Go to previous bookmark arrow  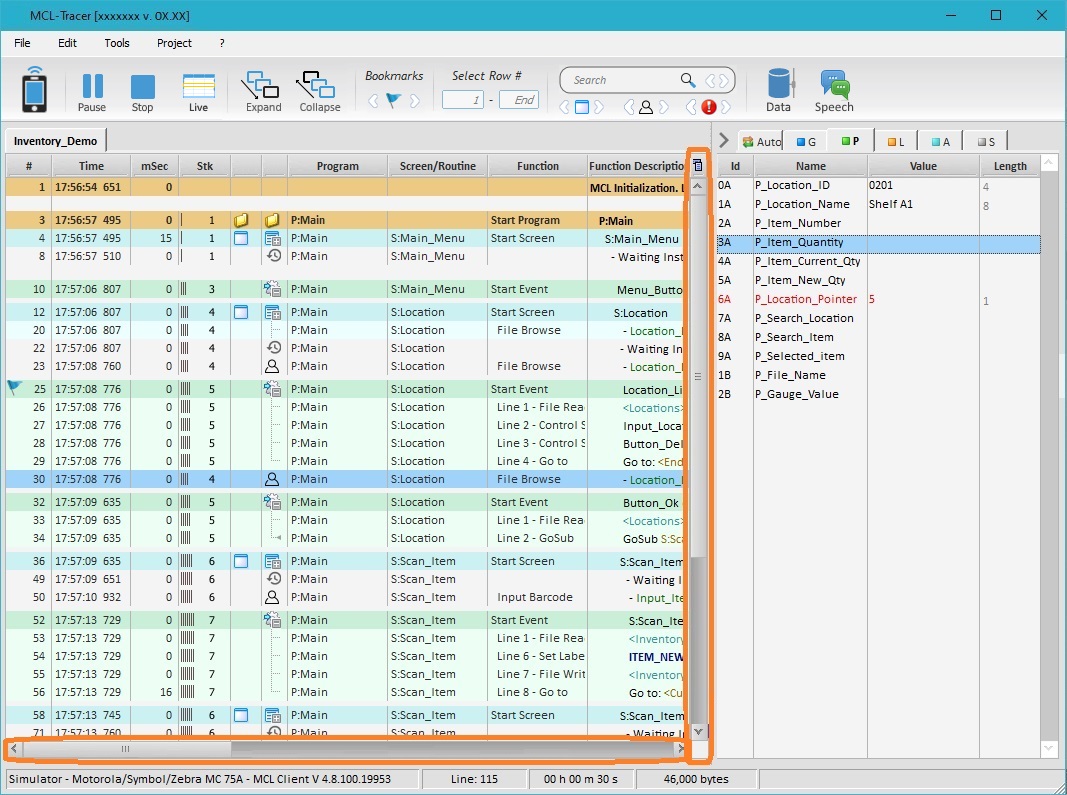(374, 100)
